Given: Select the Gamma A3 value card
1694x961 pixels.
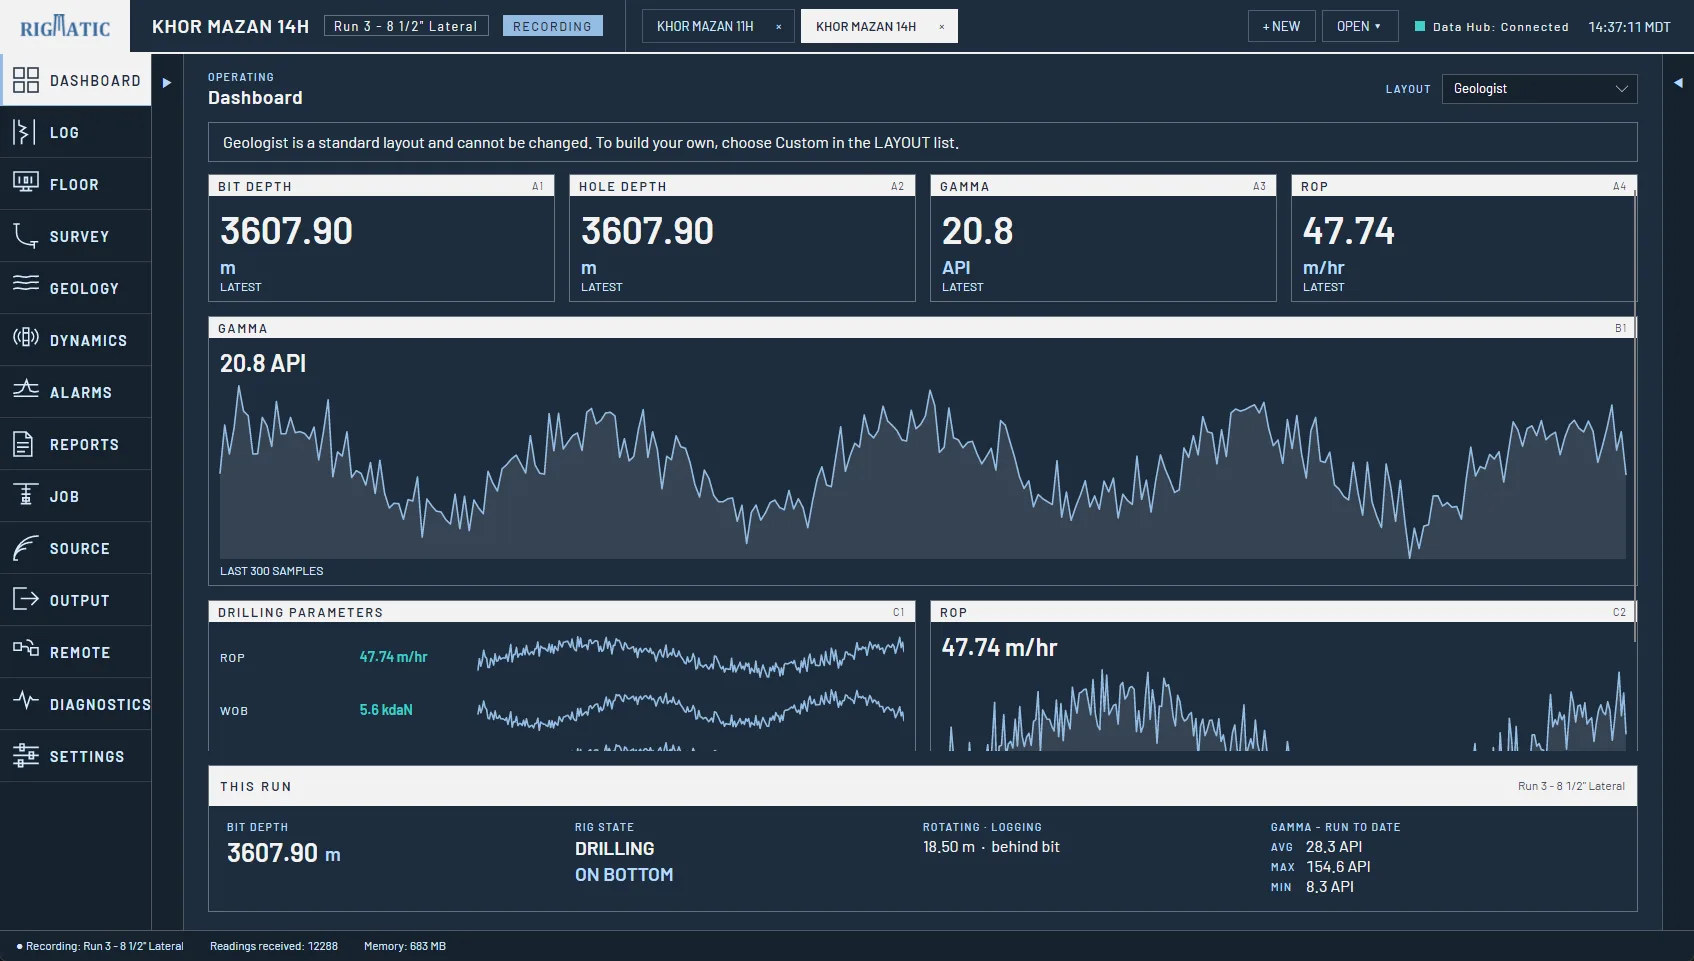Looking at the screenshot, I should pos(1103,238).
